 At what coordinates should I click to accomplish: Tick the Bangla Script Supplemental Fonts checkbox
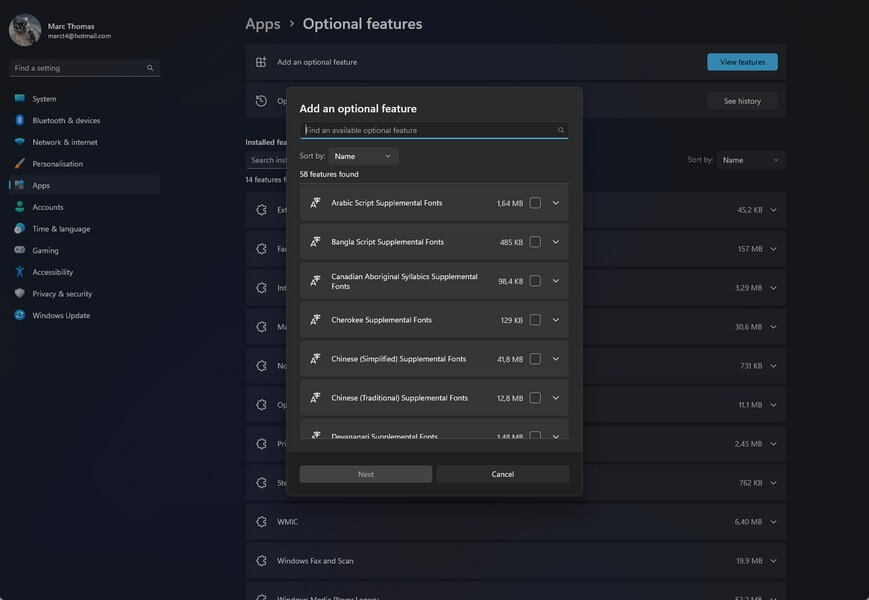535,242
